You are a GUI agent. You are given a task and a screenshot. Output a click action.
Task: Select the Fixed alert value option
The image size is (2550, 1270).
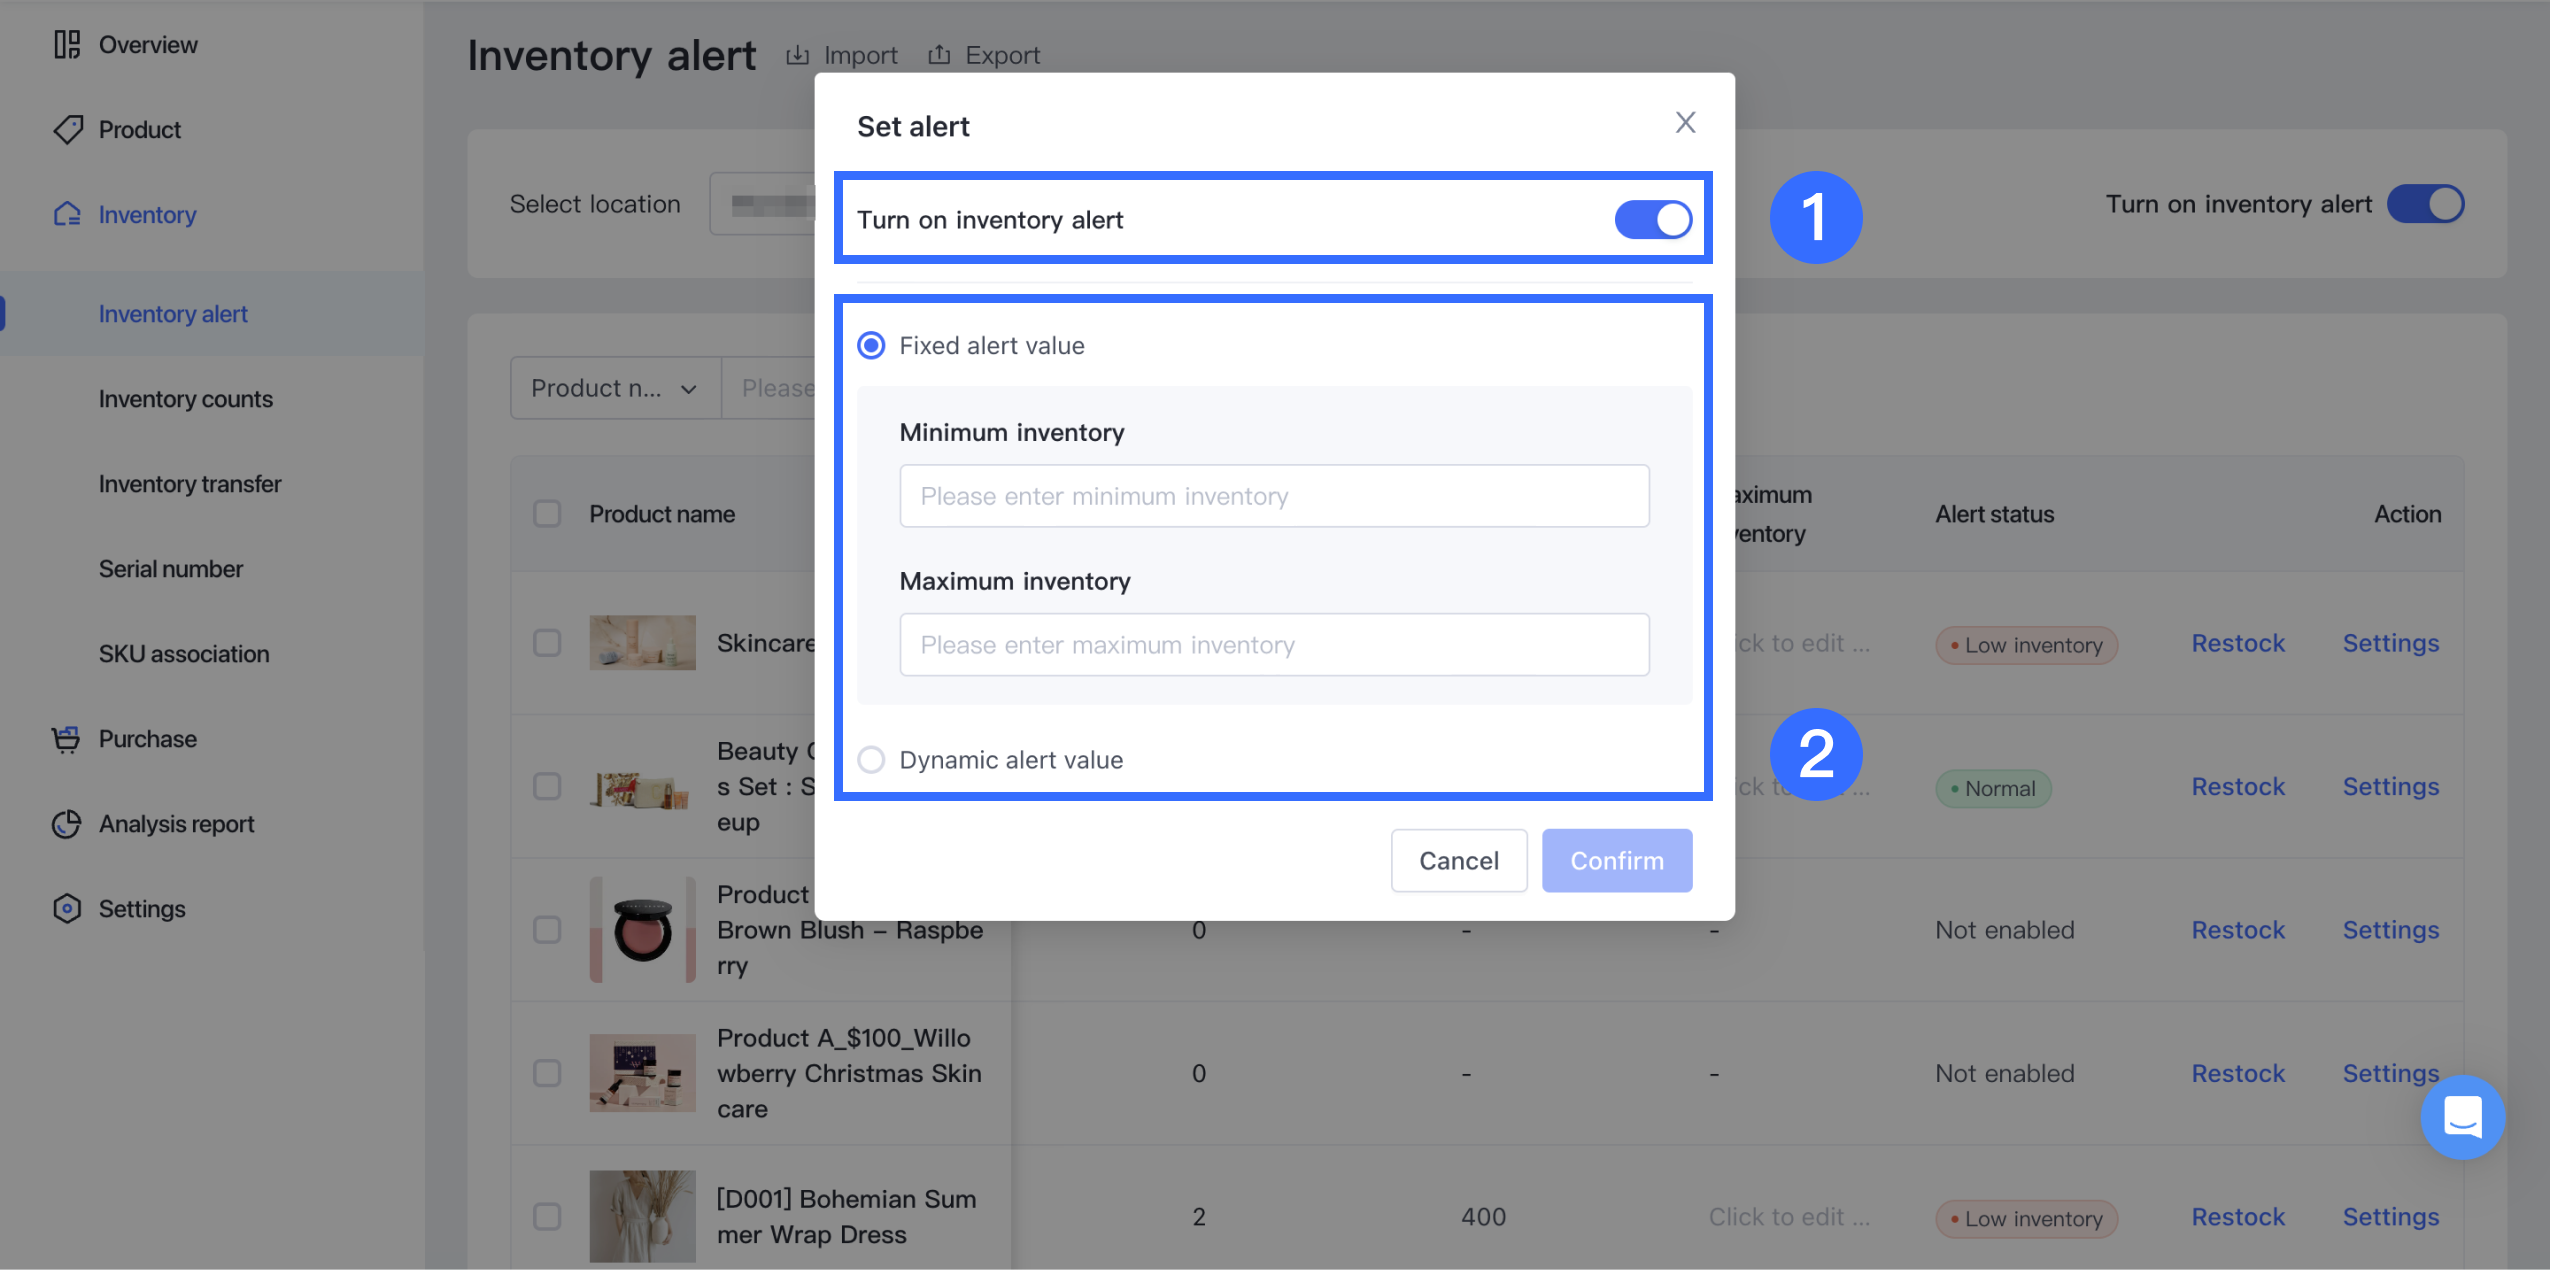point(872,346)
